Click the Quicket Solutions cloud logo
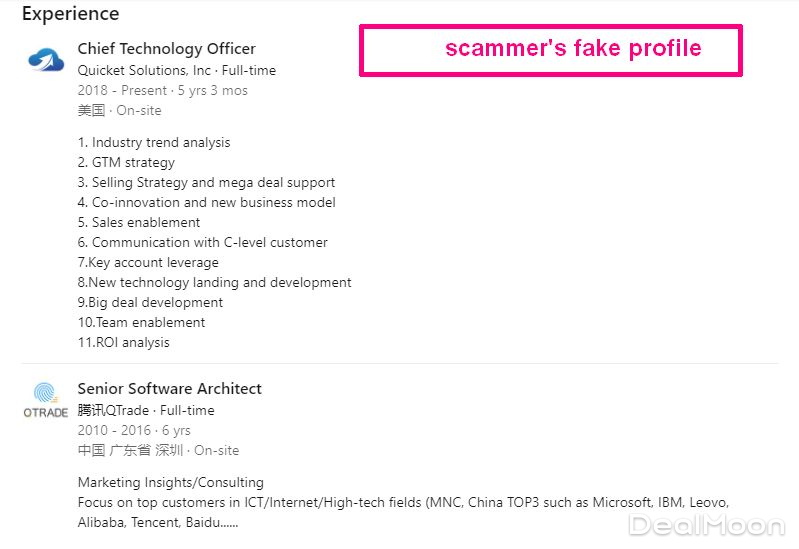 pyautogui.click(x=46, y=60)
